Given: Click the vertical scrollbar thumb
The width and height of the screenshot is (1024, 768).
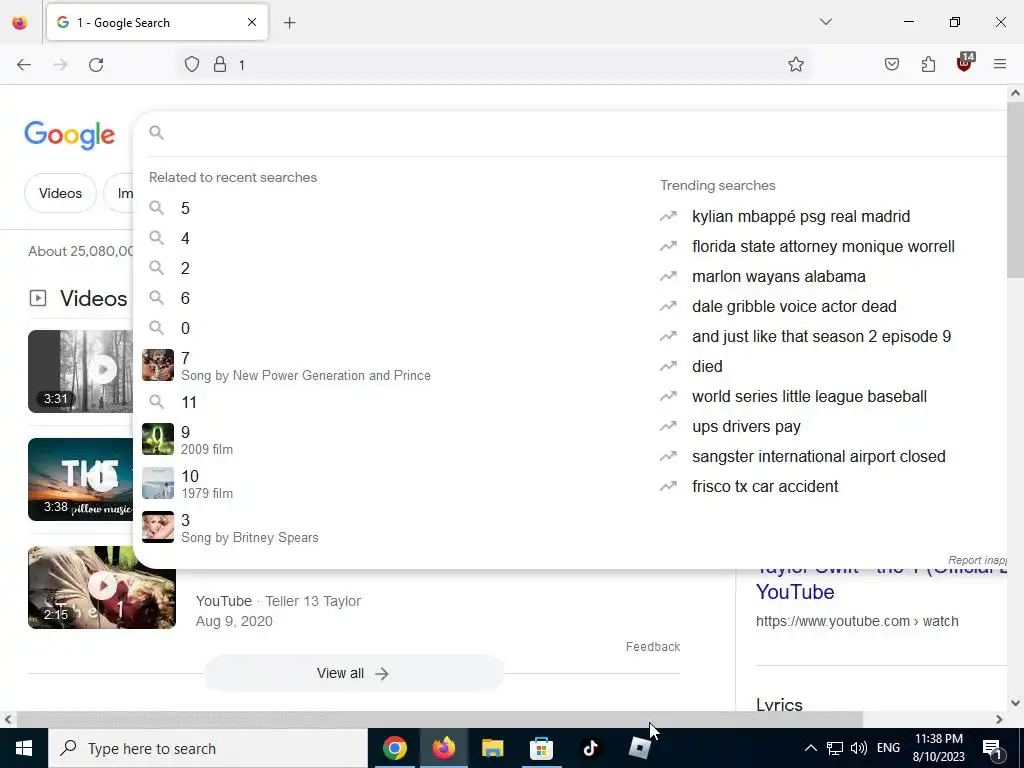Looking at the screenshot, I should (1015, 189).
